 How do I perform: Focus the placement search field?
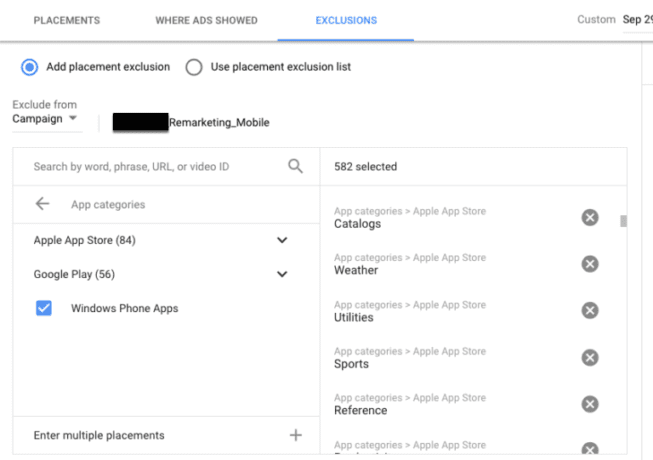(x=150, y=167)
